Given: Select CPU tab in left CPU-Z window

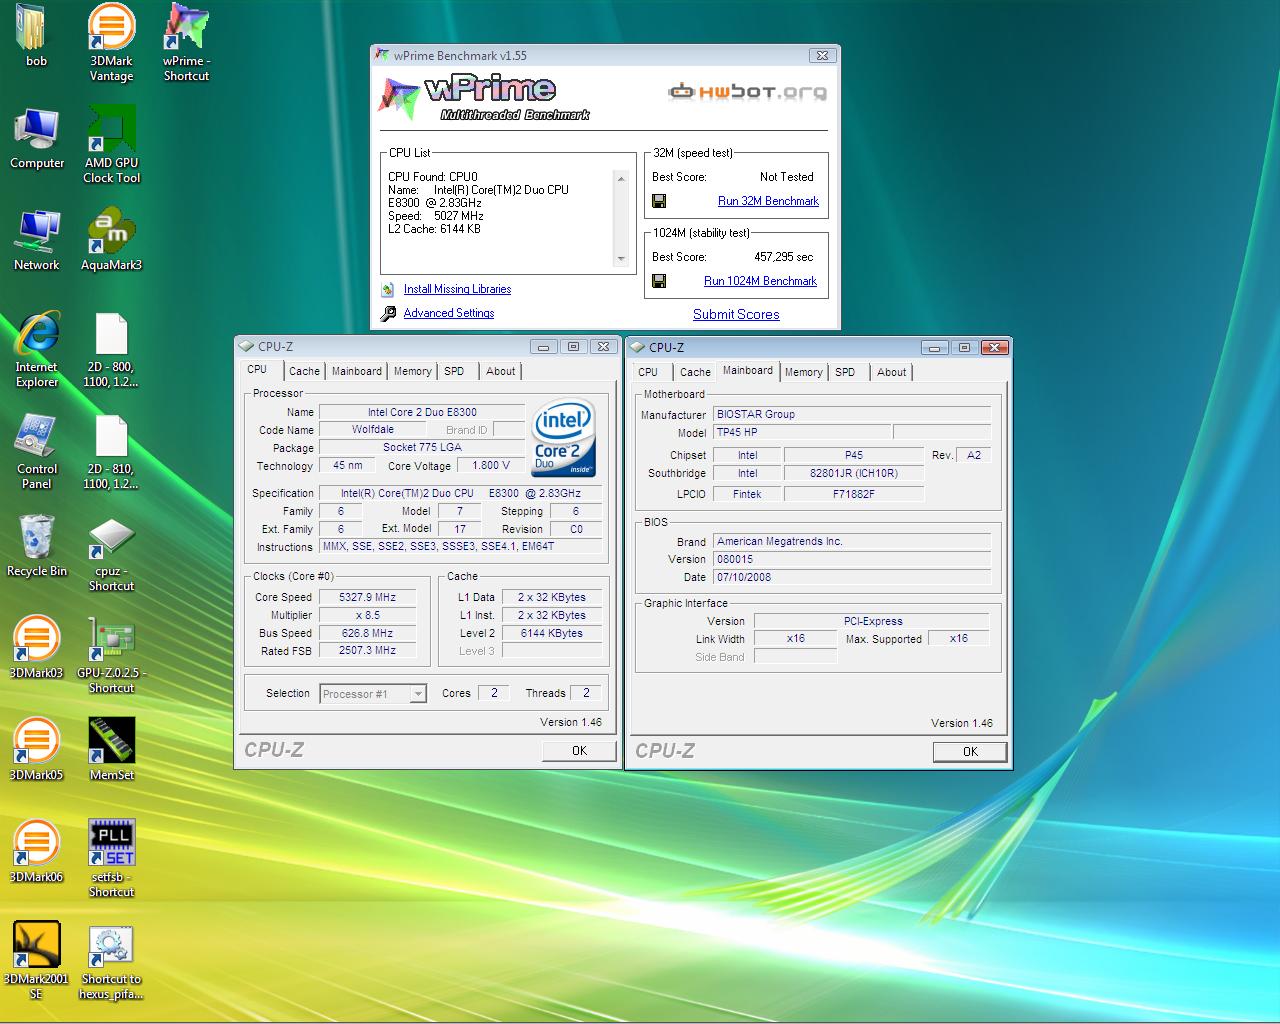Looking at the screenshot, I should click(257, 369).
